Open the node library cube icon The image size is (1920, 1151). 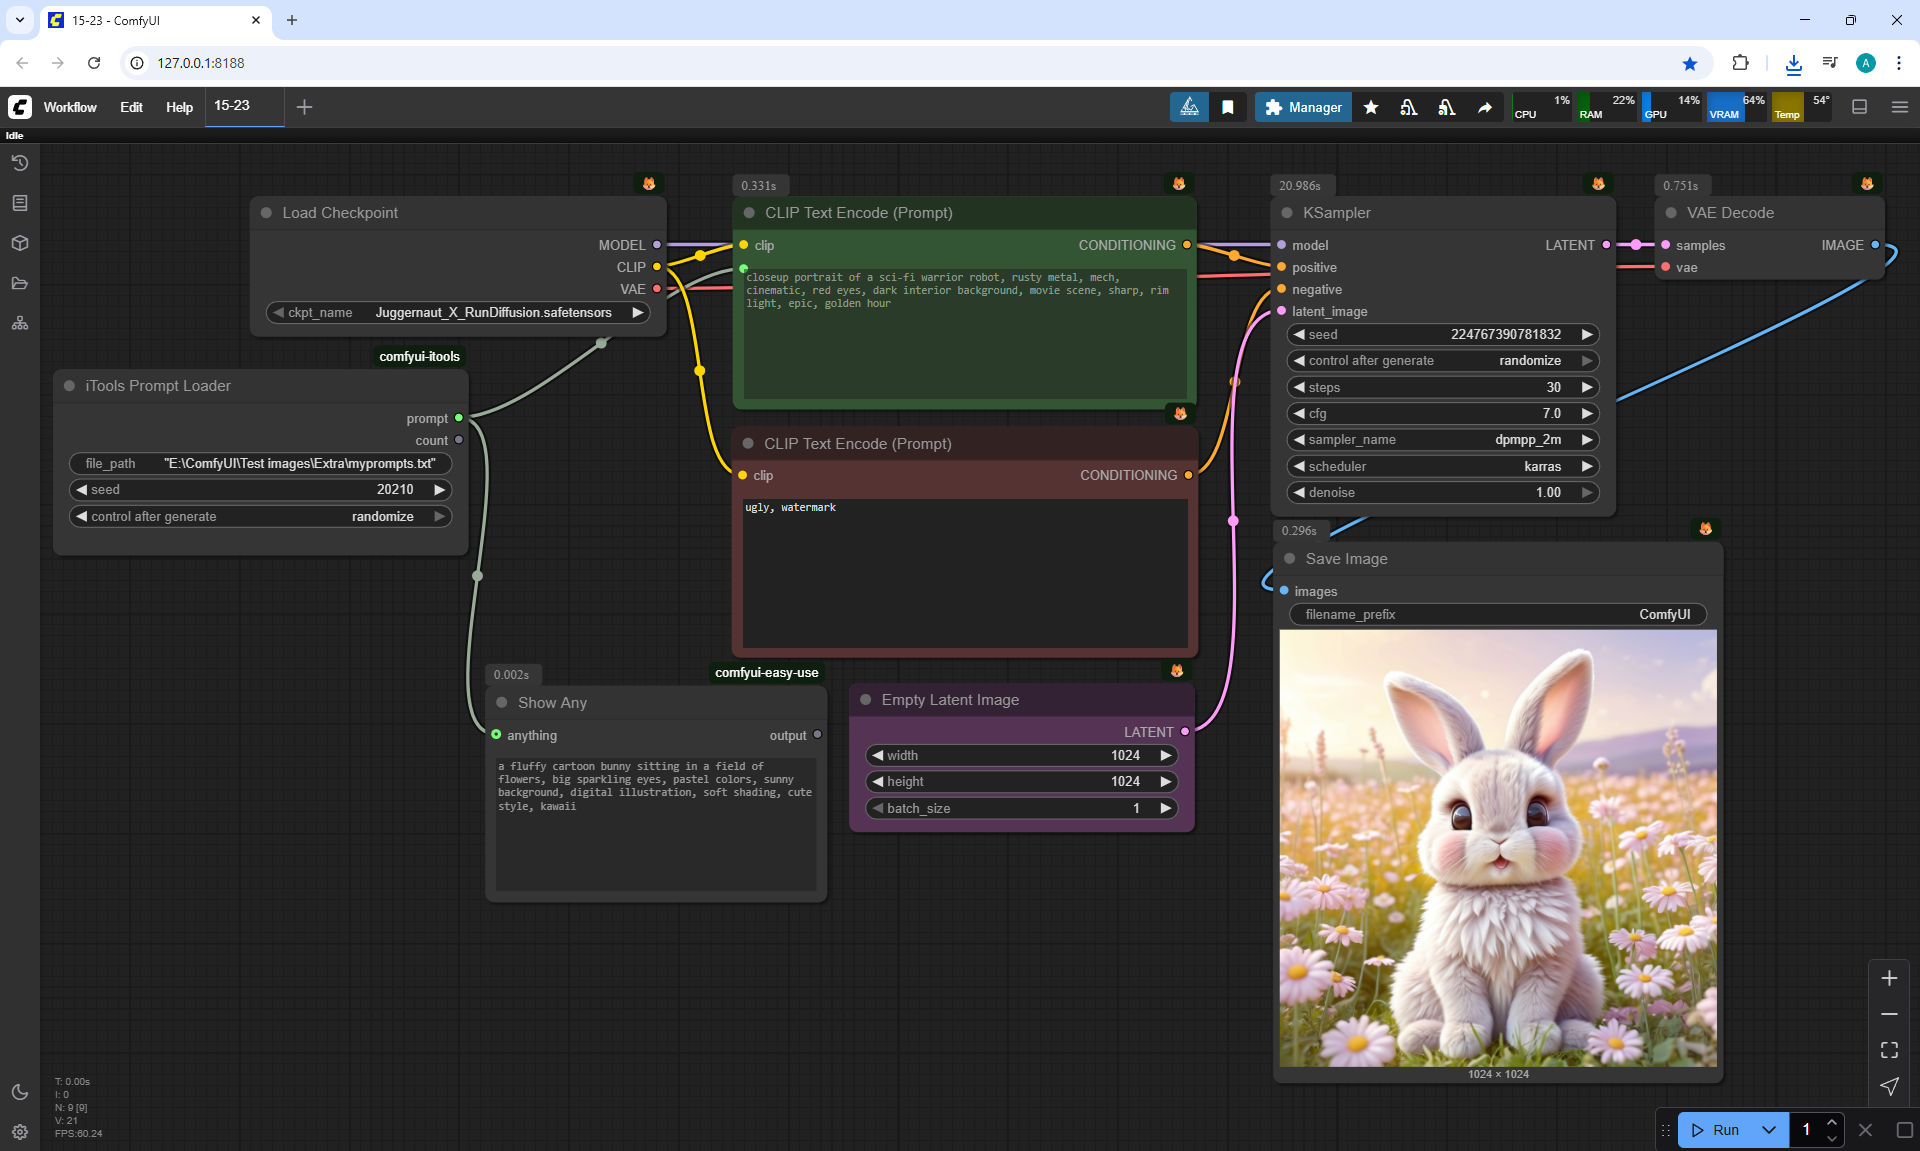[20, 243]
